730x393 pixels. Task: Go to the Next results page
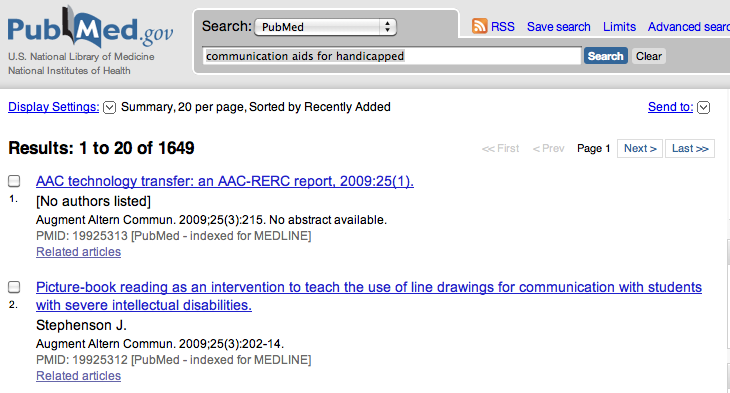(640, 149)
